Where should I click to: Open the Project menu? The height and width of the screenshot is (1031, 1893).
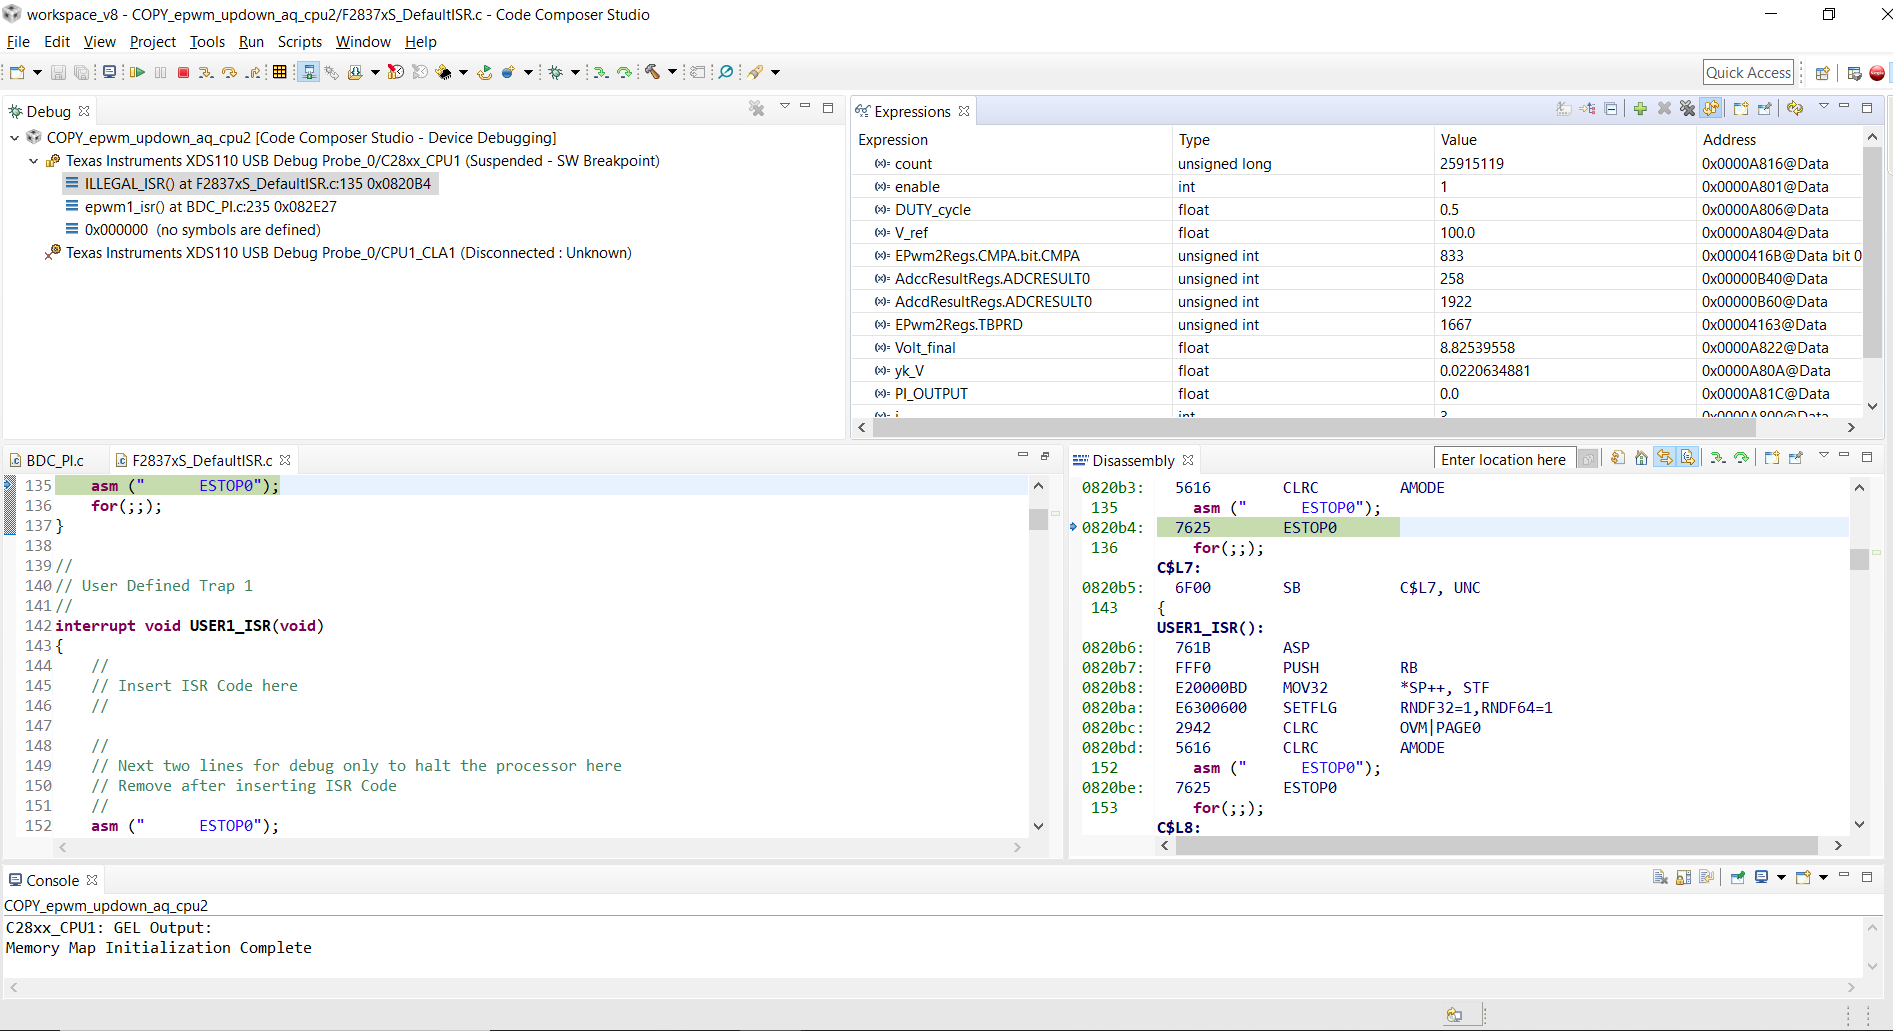[x=153, y=42]
